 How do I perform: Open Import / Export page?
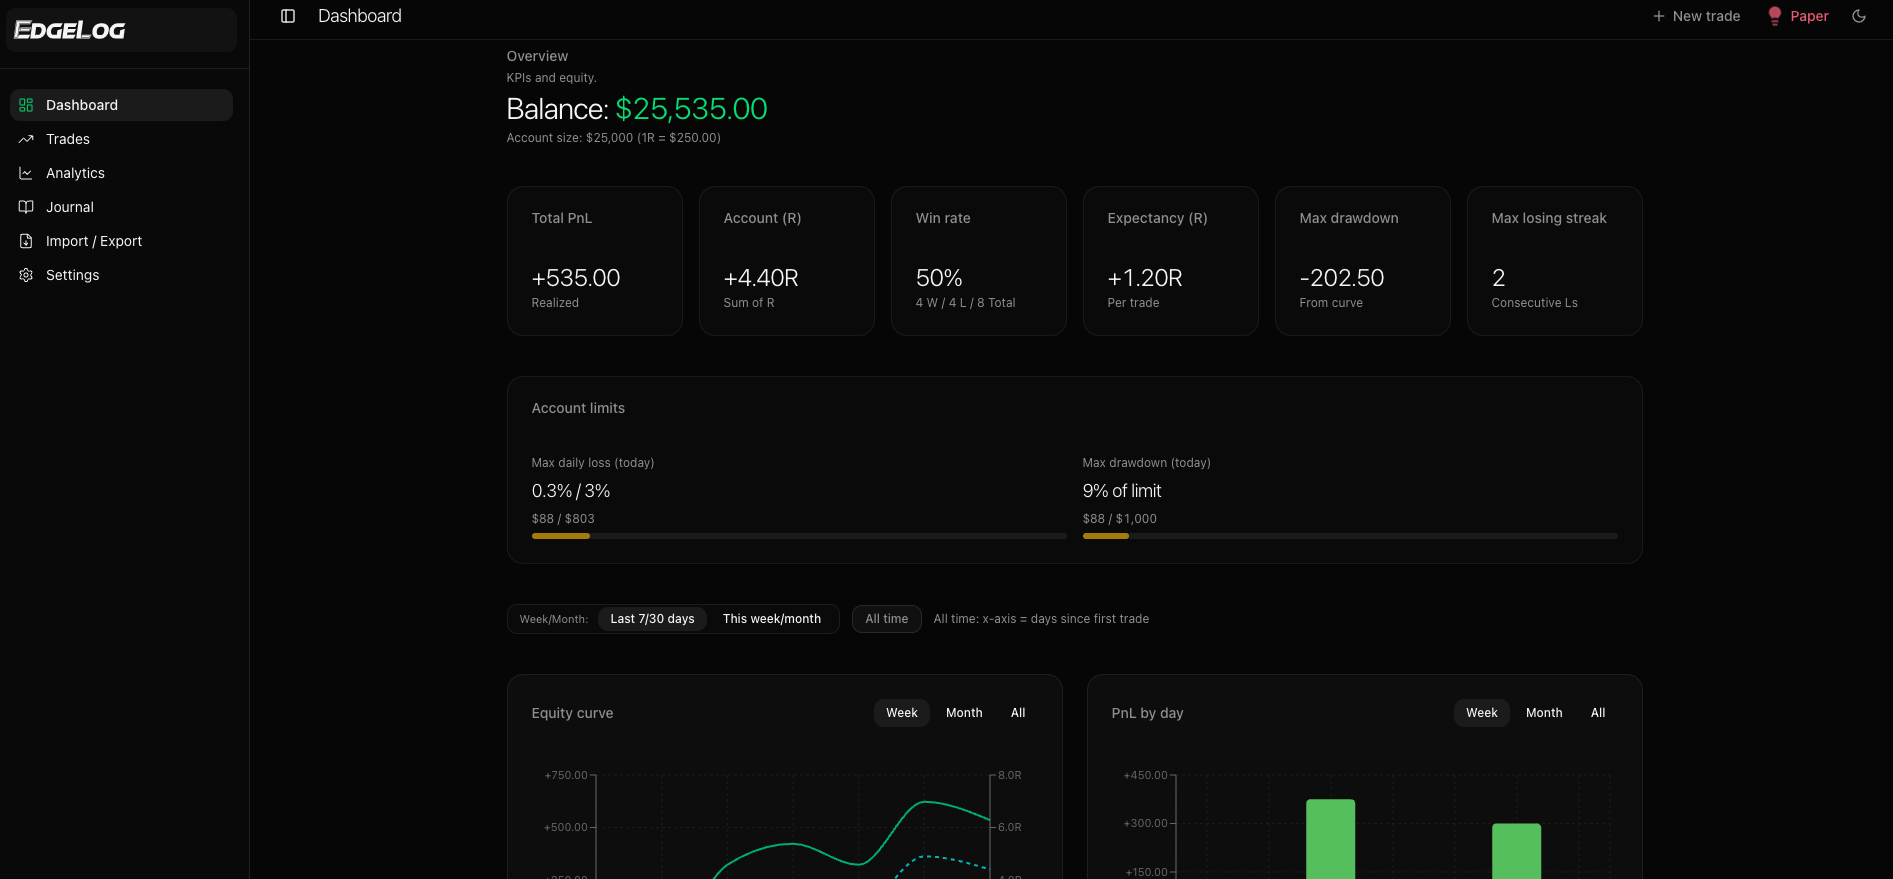(121, 241)
